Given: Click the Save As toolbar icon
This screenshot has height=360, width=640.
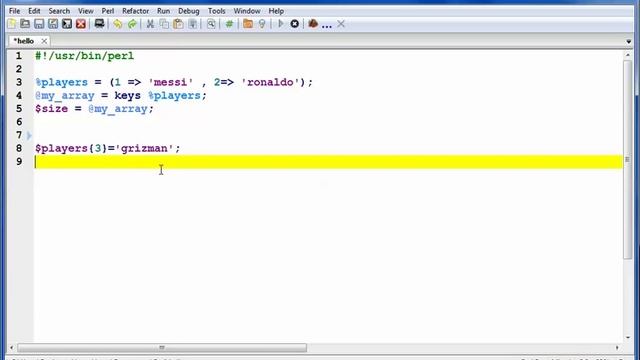Looking at the screenshot, I should click(x=53, y=24).
